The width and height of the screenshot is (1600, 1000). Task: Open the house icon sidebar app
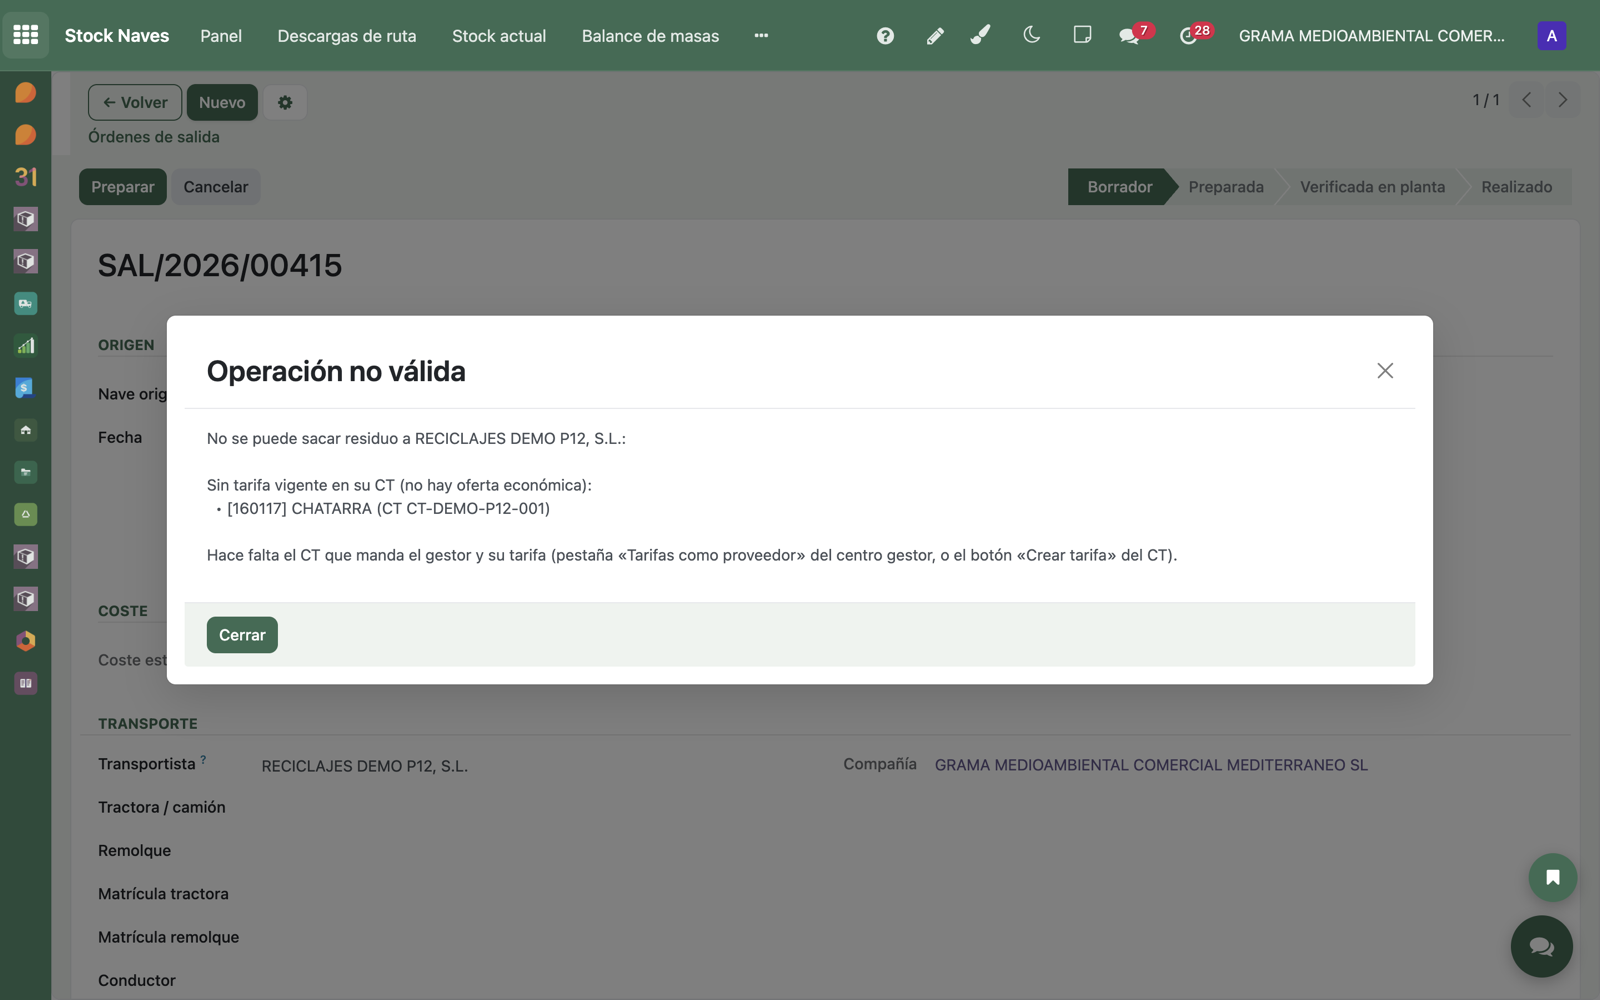click(26, 430)
